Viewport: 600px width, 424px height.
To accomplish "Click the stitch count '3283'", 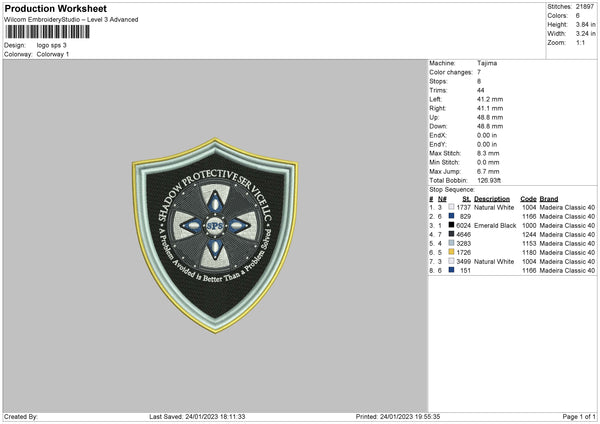I will [x=463, y=243].
